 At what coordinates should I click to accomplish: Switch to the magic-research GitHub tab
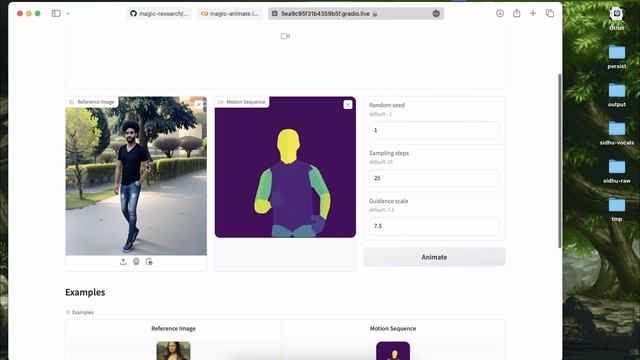[x=159, y=13]
